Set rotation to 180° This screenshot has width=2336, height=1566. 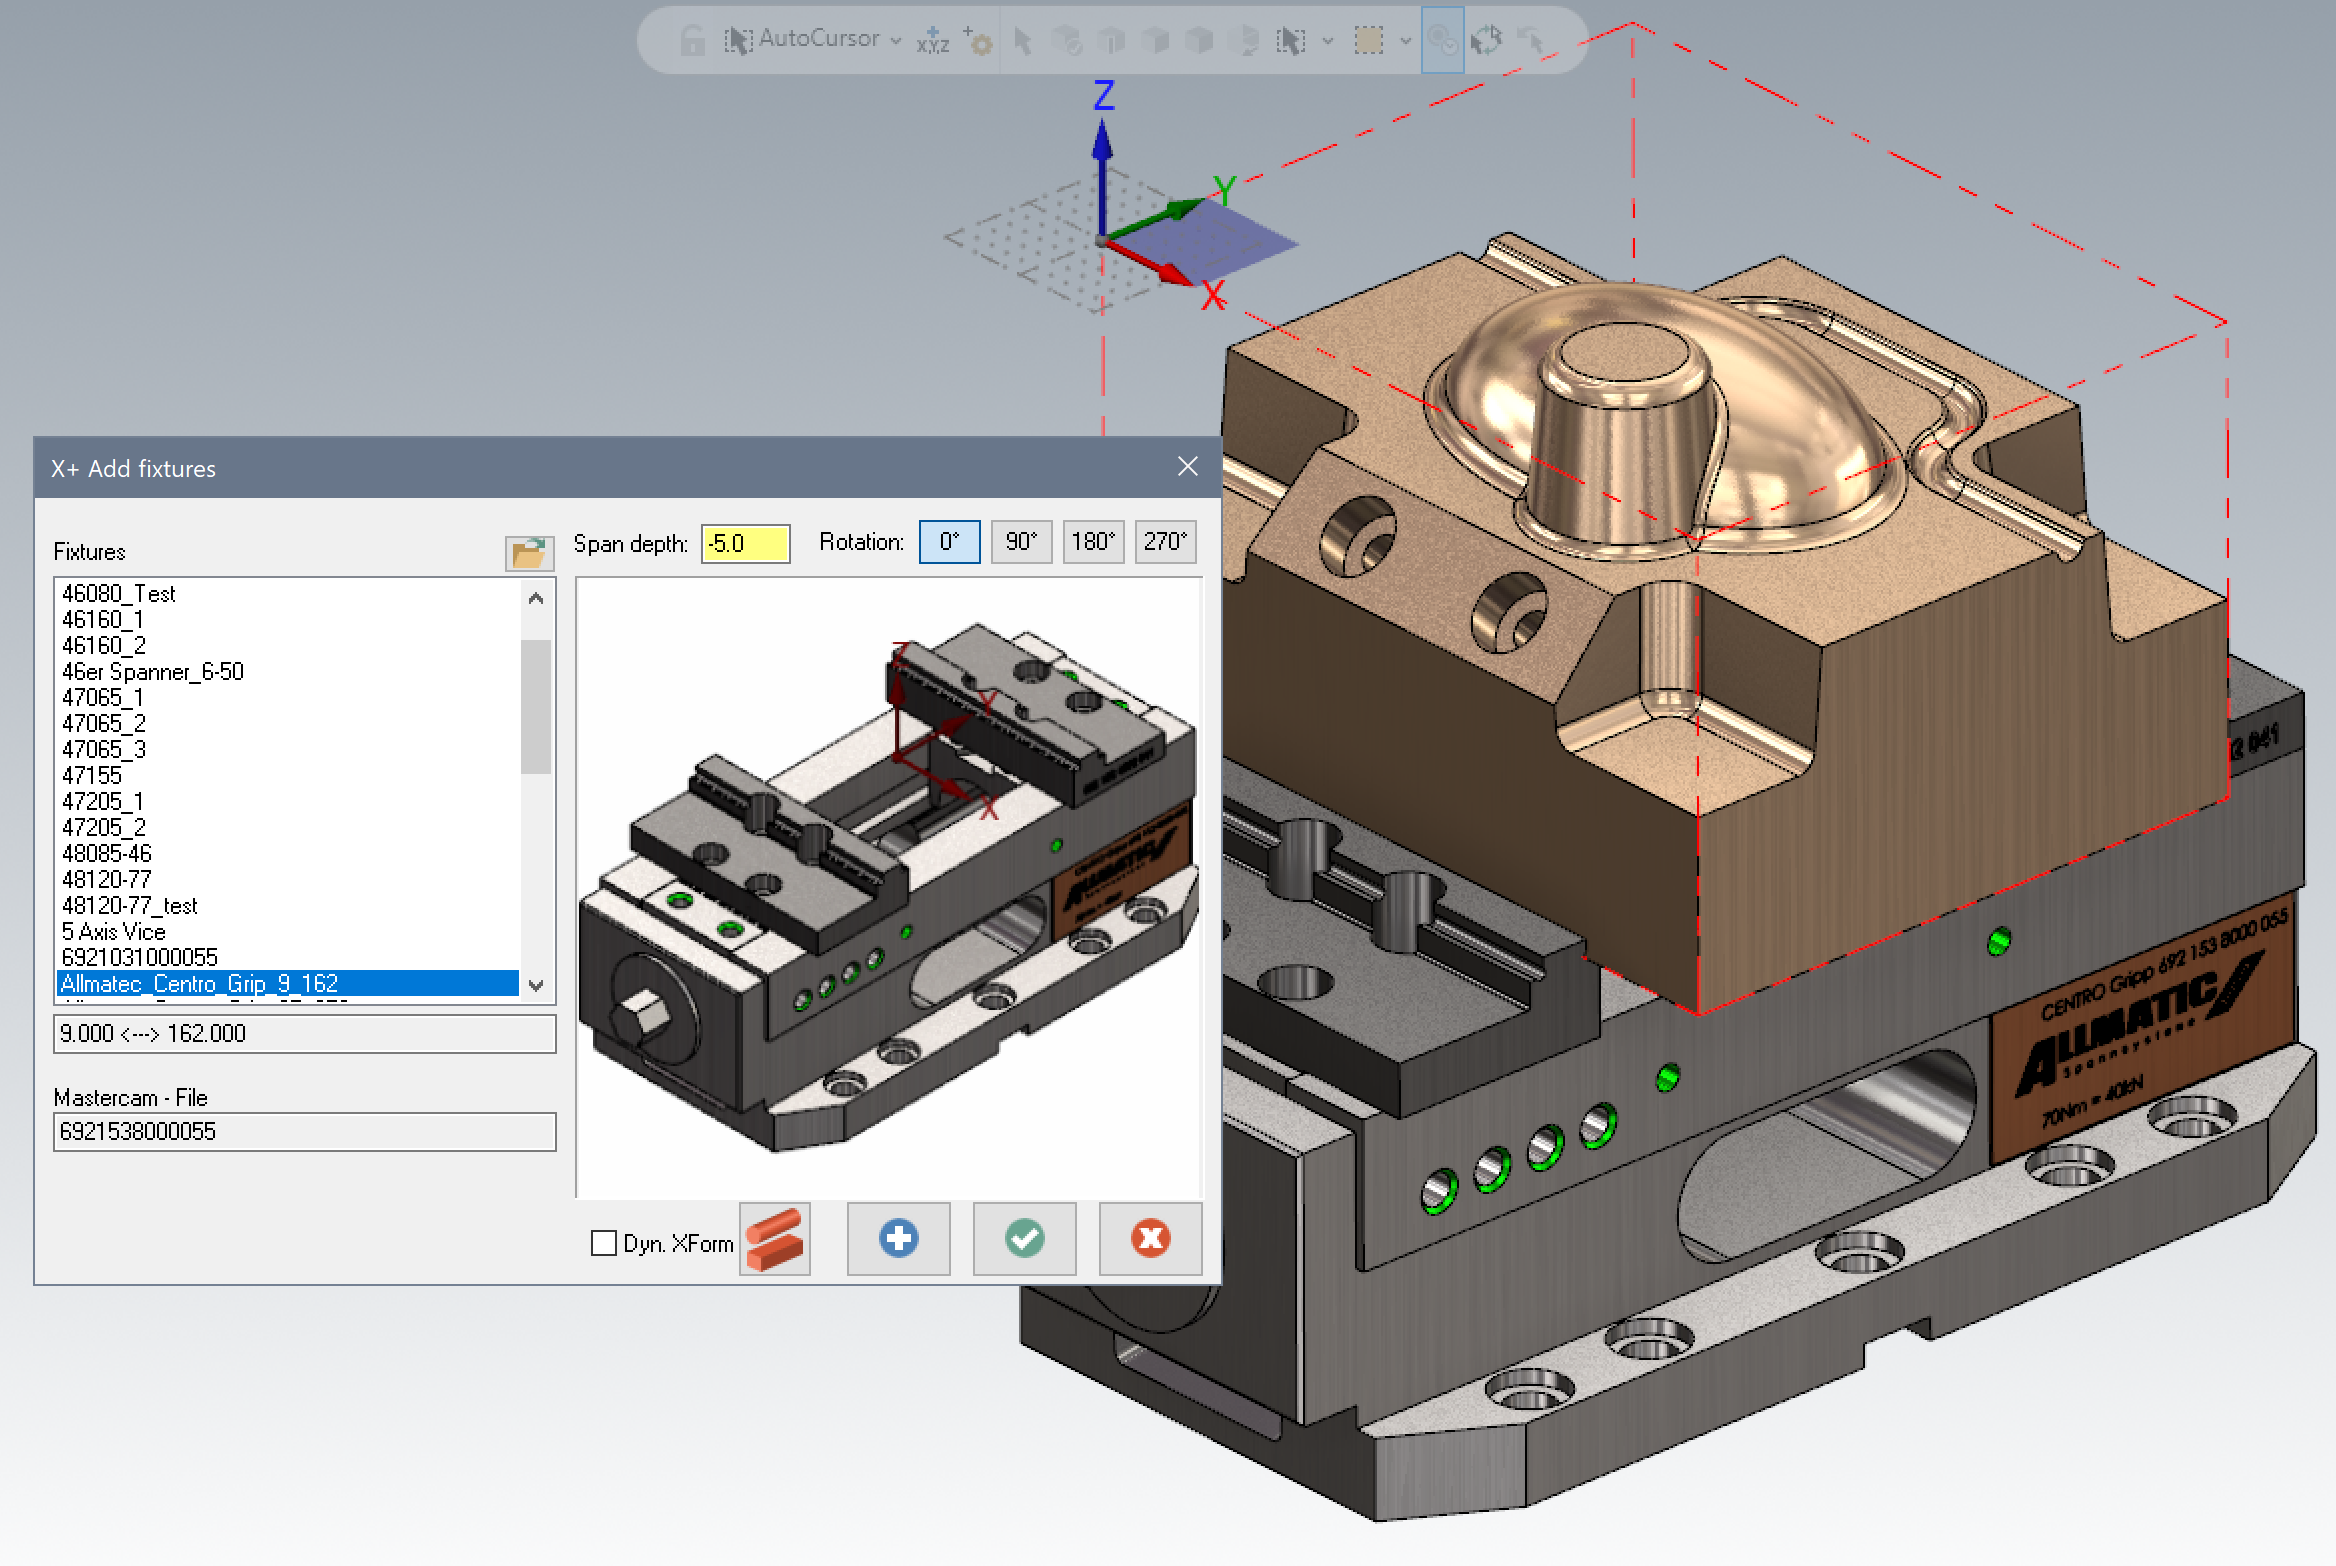point(1093,542)
